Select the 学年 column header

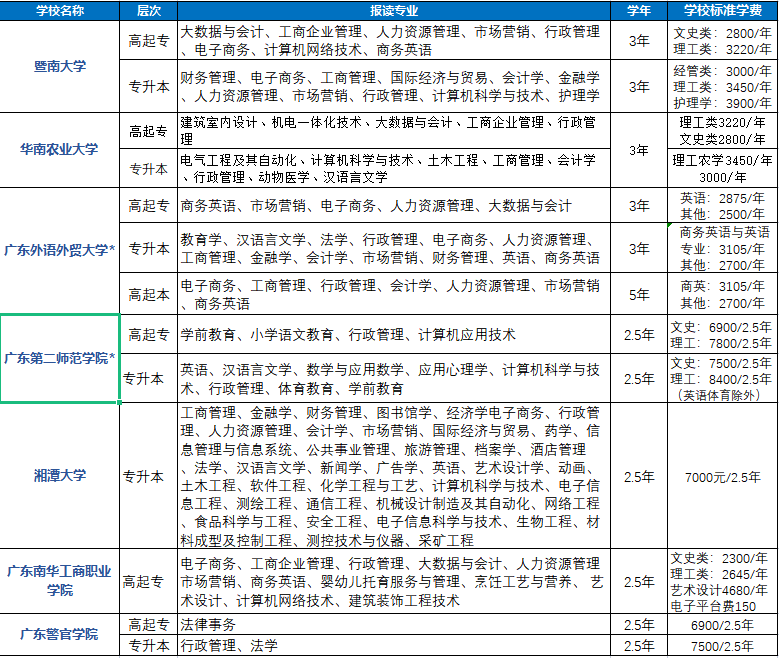pyautogui.click(x=639, y=10)
